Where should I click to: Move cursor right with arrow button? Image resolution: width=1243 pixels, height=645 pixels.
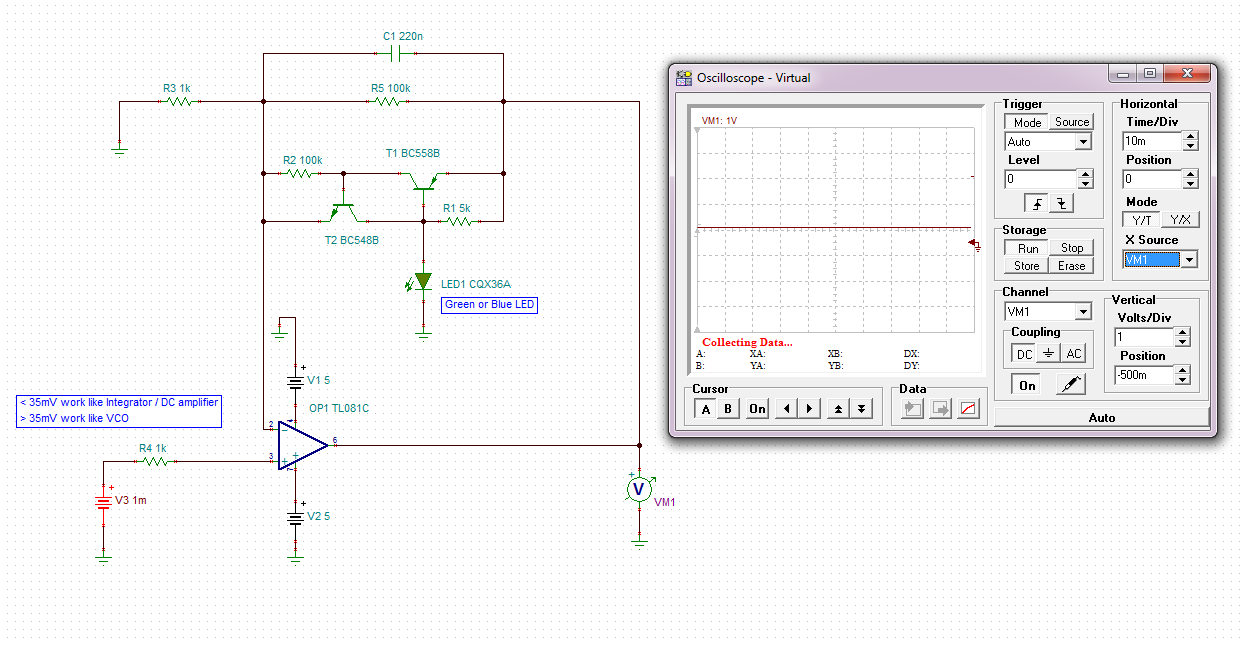tap(809, 408)
